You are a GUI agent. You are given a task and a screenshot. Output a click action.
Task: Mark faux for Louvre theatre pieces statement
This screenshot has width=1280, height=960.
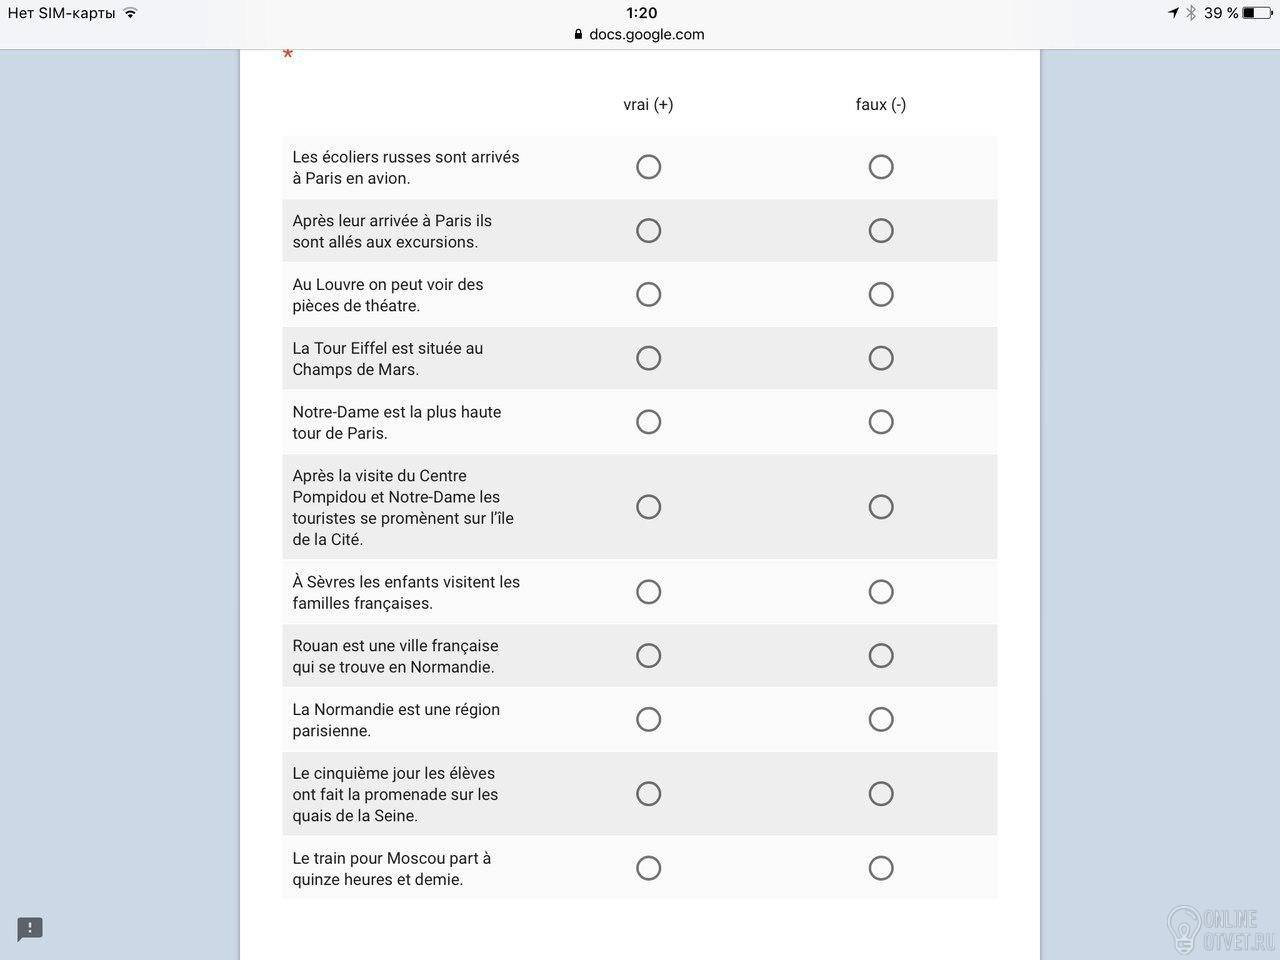pos(881,294)
